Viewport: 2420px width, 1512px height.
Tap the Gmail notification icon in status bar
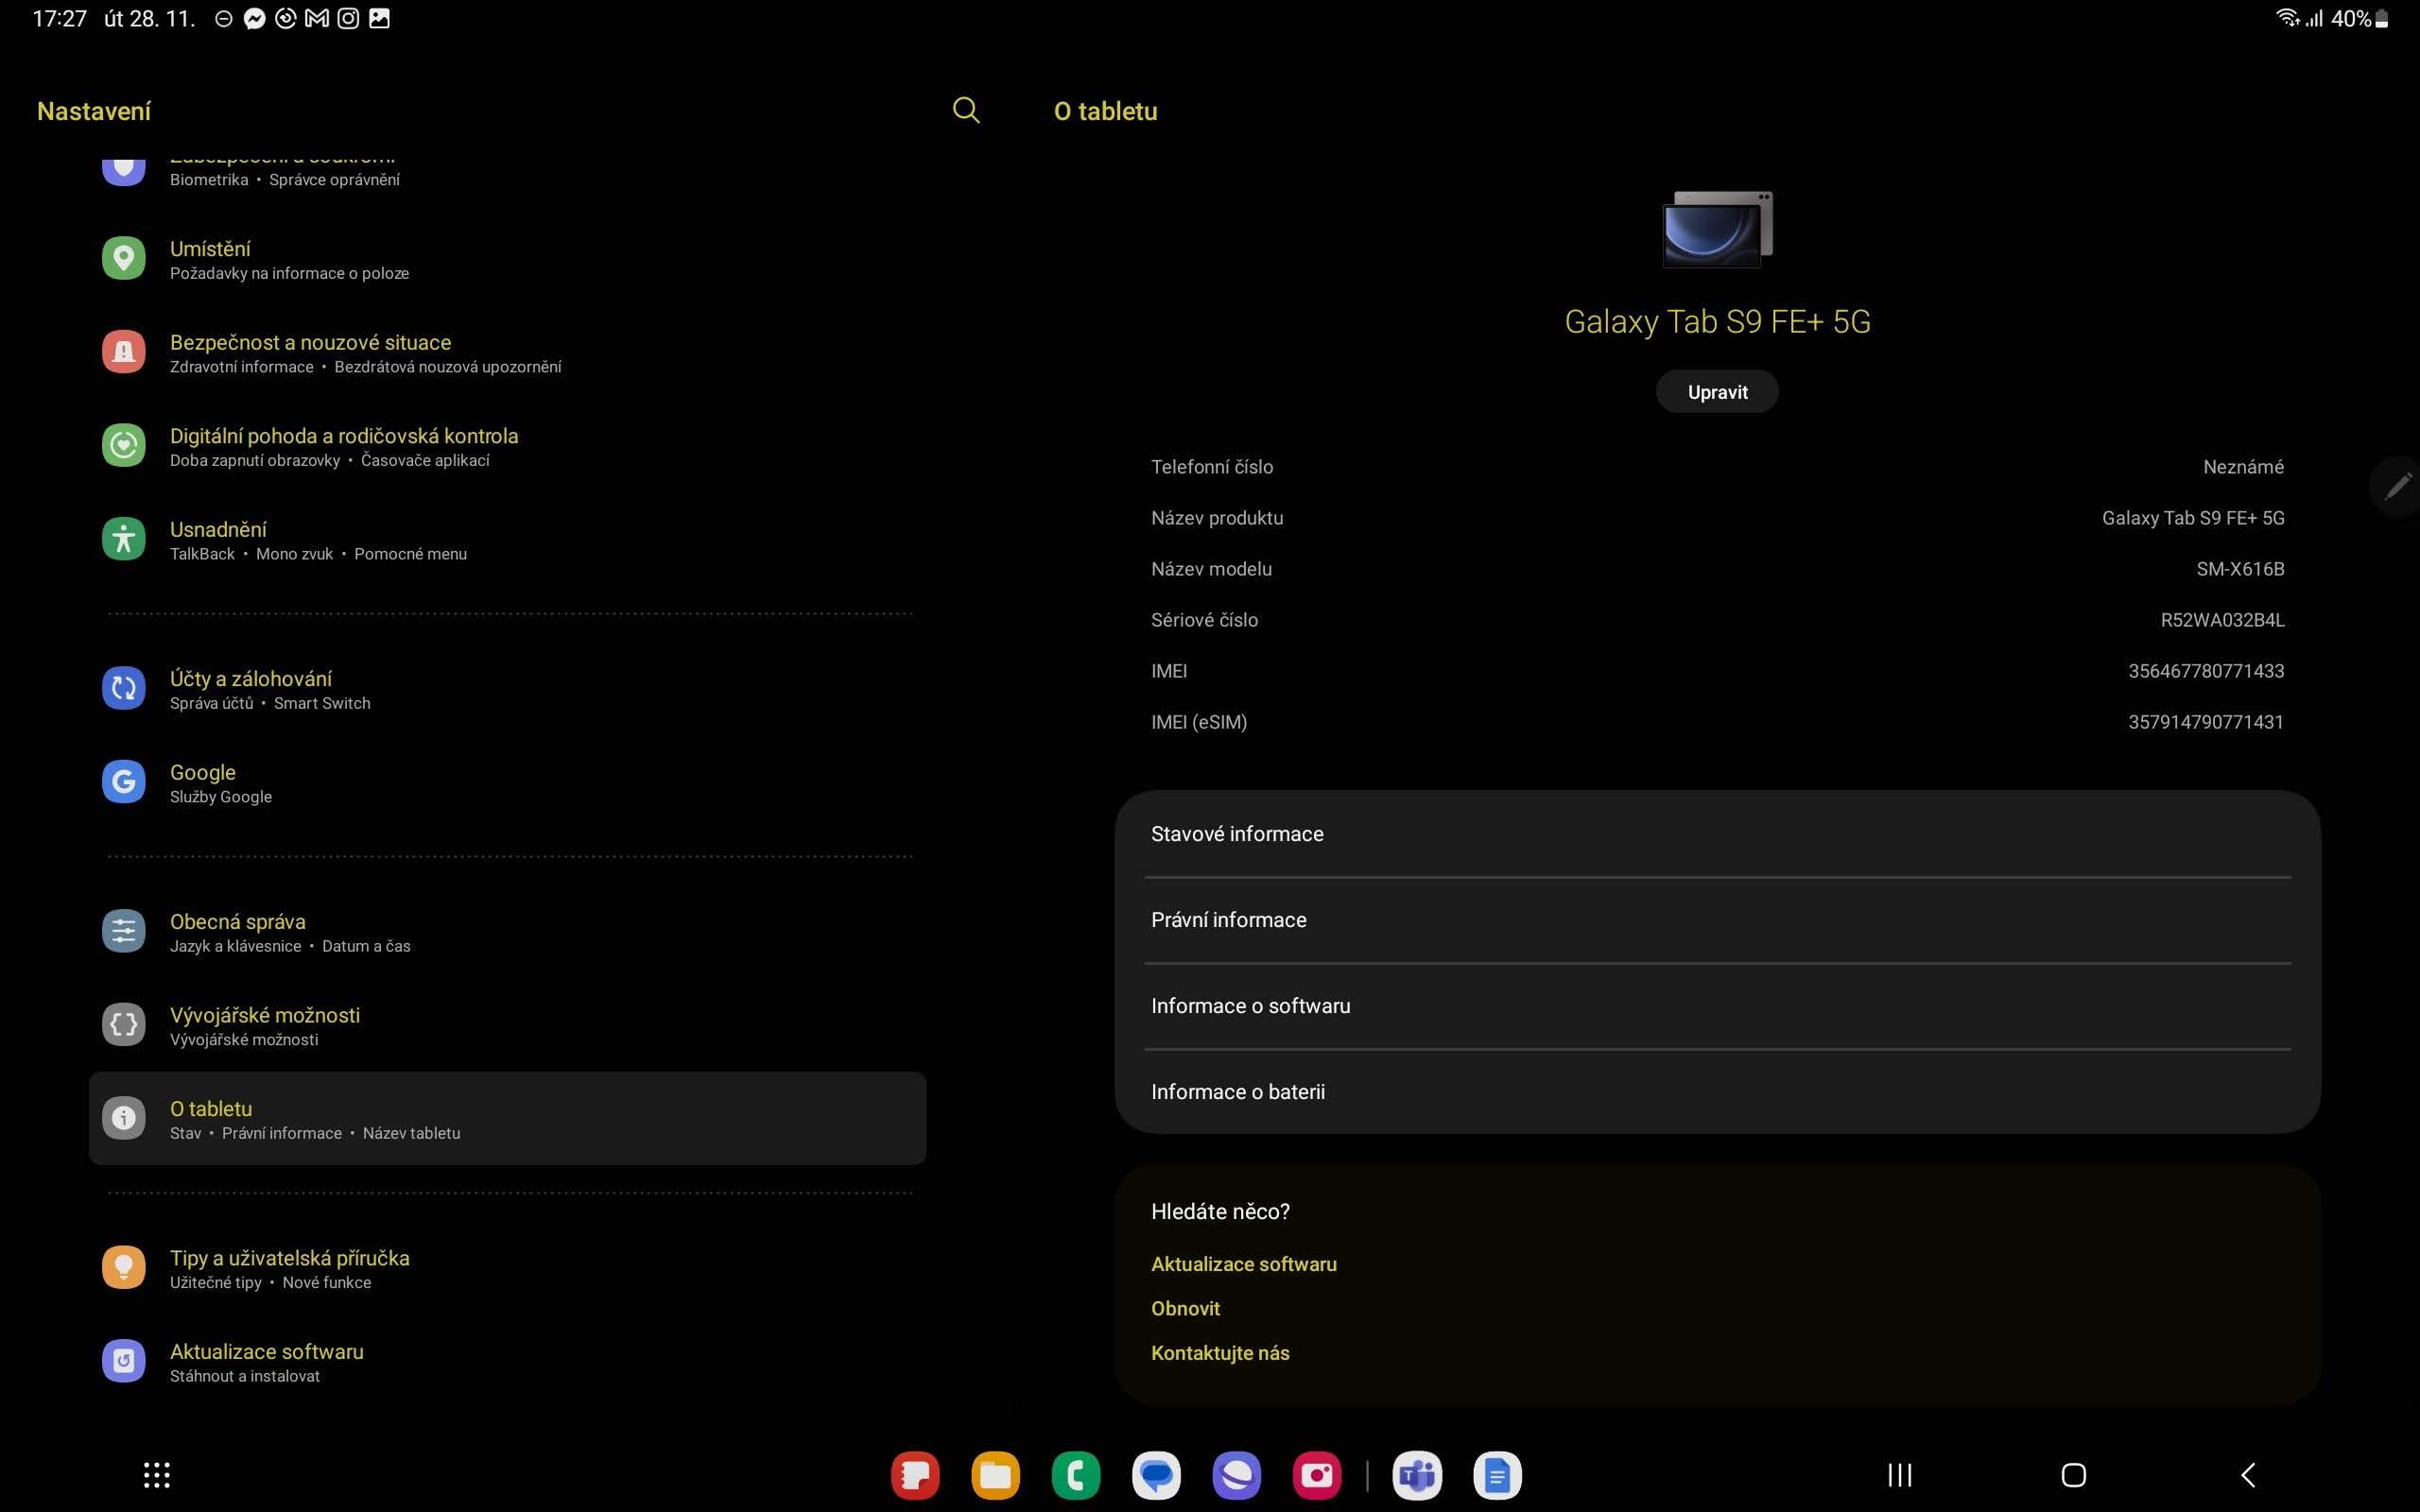317,18
